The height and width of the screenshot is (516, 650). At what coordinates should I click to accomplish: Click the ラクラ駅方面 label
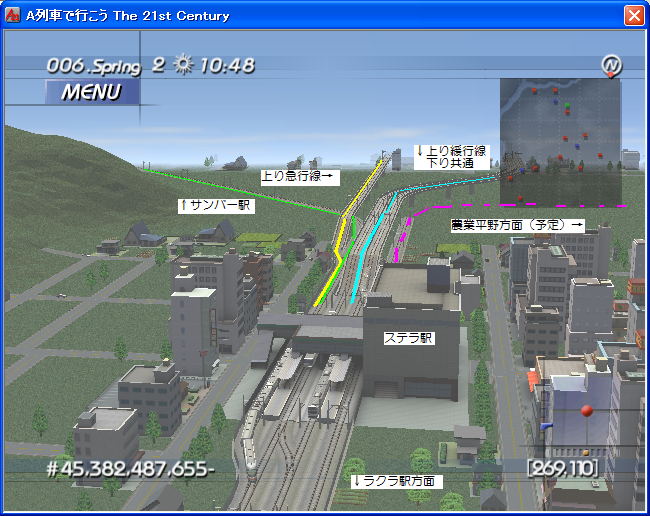pos(397,481)
